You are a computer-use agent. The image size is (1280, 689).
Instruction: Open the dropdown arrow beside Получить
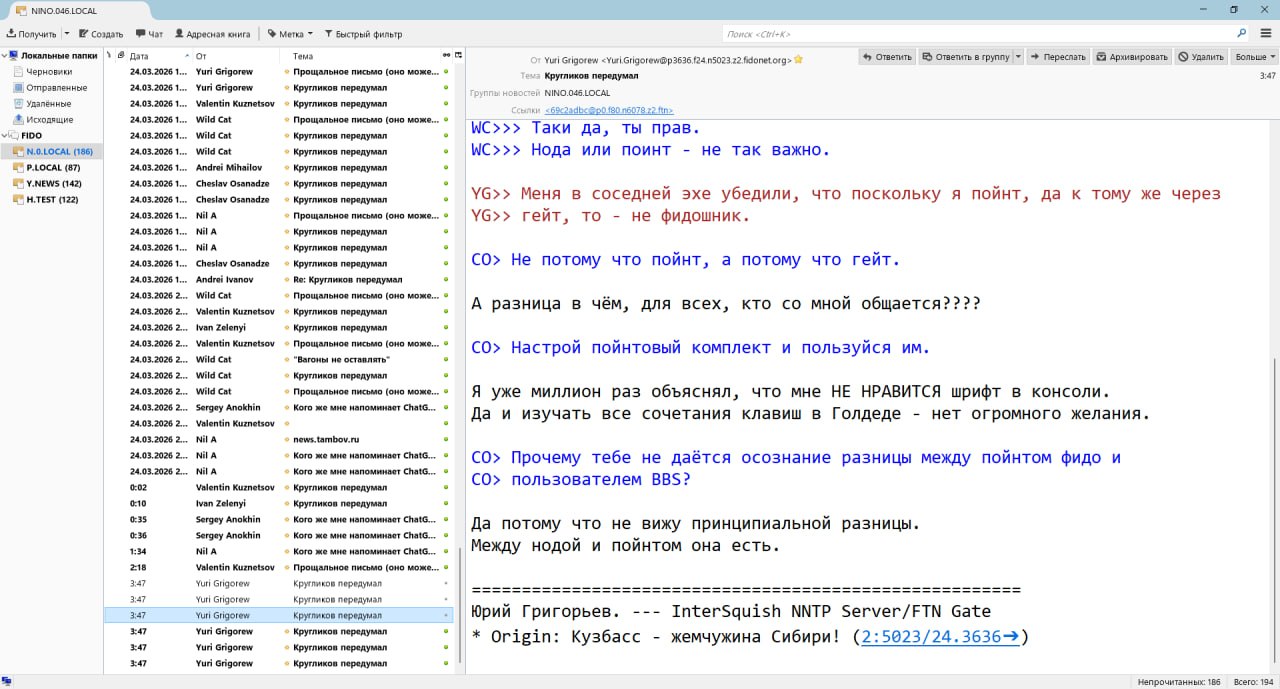pyautogui.click(x=66, y=34)
